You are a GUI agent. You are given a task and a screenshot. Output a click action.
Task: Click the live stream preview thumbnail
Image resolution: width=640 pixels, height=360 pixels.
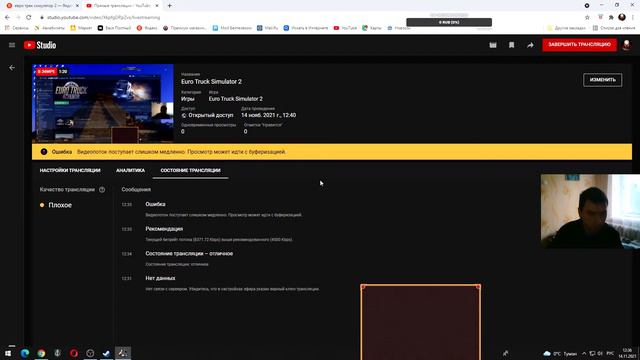[x=103, y=103]
